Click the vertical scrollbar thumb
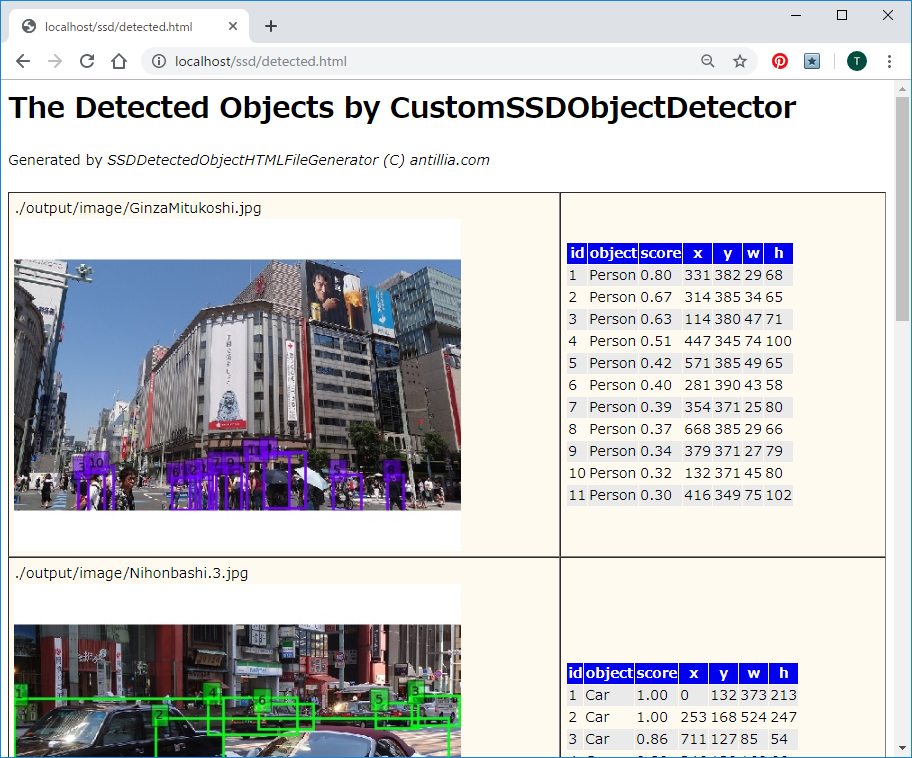 coord(902,209)
